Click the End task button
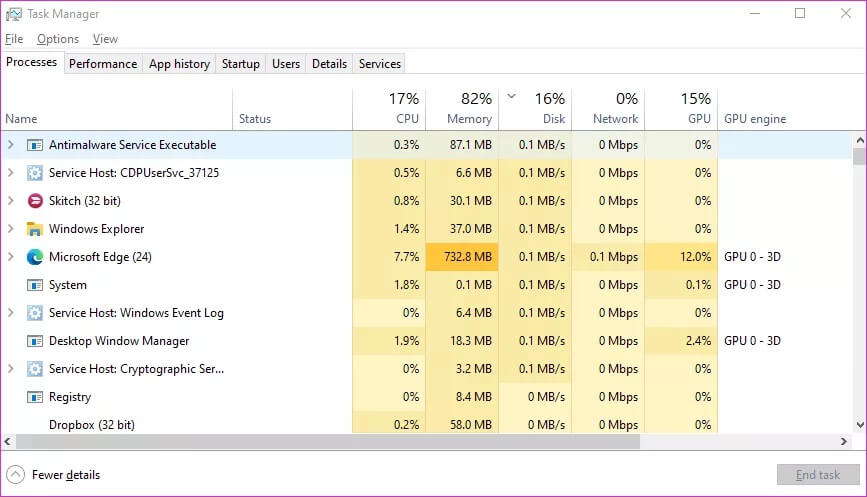Image resolution: width=867 pixels, height=497 pixels. [x=818, y=474]
